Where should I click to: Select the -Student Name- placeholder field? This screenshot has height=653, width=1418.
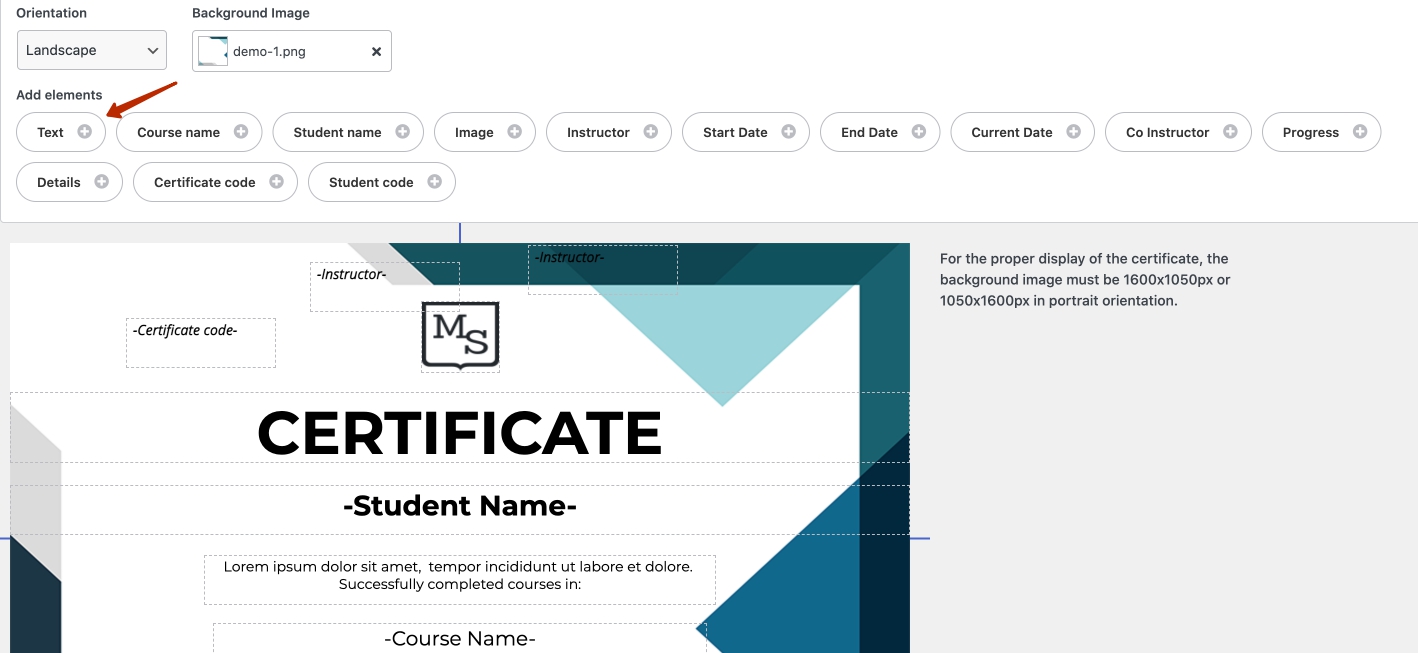[x=459, y=506]
